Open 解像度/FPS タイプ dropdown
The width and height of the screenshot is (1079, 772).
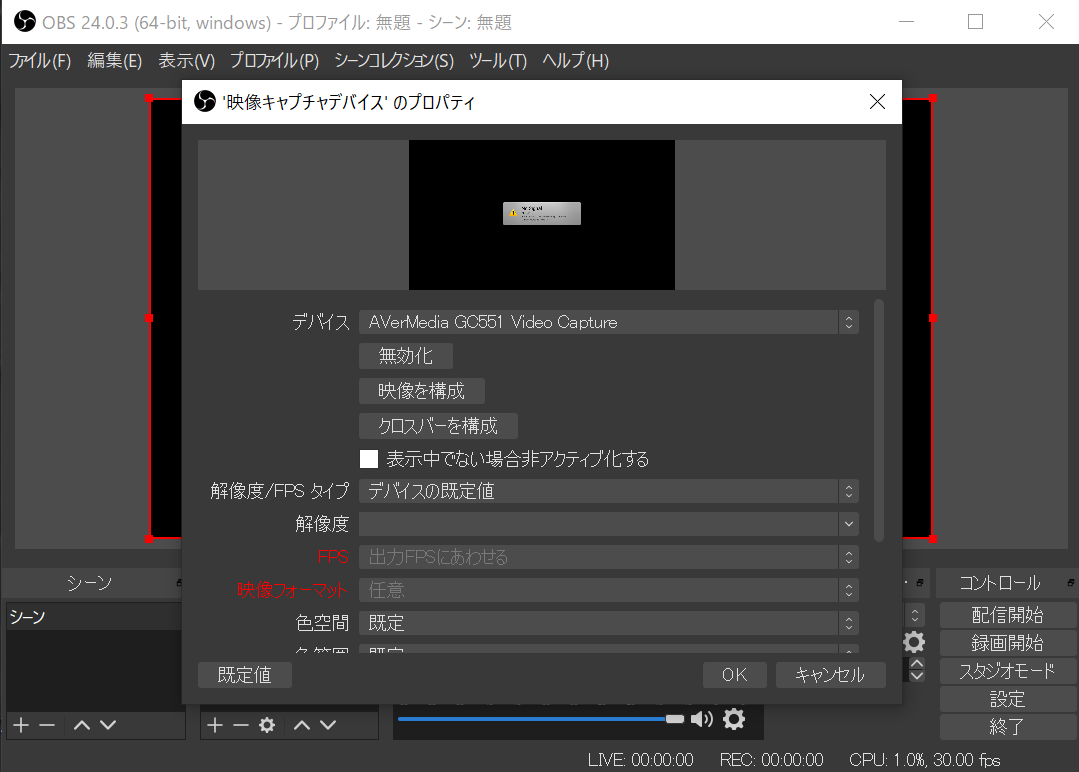tap(608, 491)
